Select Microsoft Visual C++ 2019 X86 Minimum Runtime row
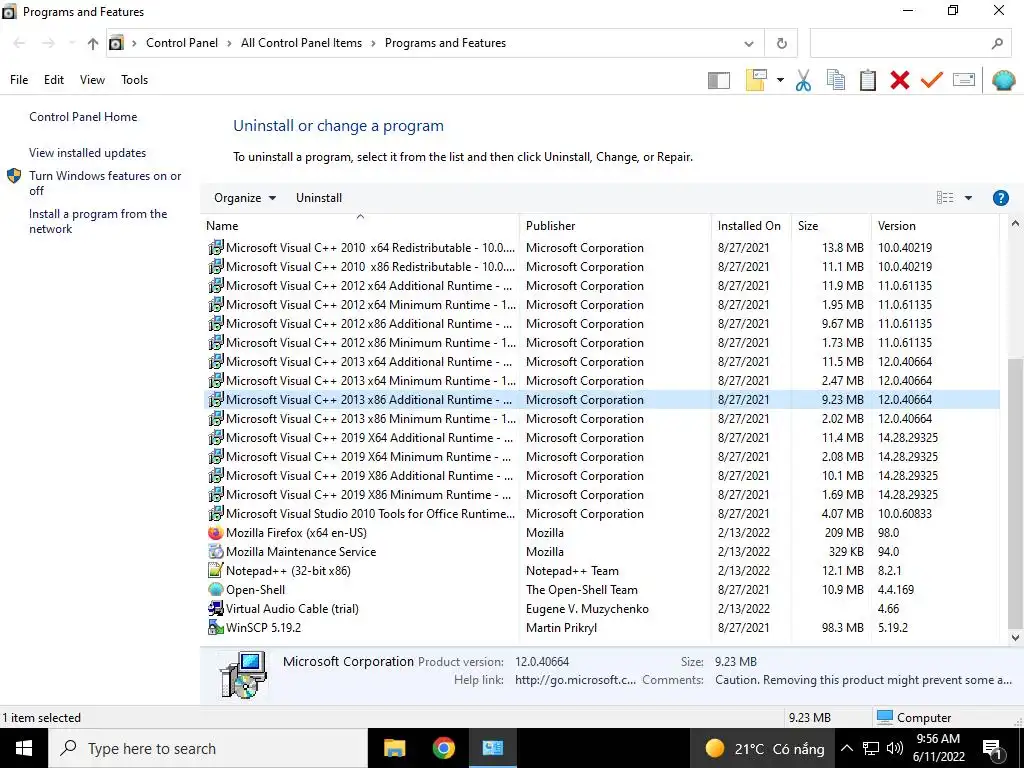Screen dimensions: 1024x768 (x=602, y=495)
